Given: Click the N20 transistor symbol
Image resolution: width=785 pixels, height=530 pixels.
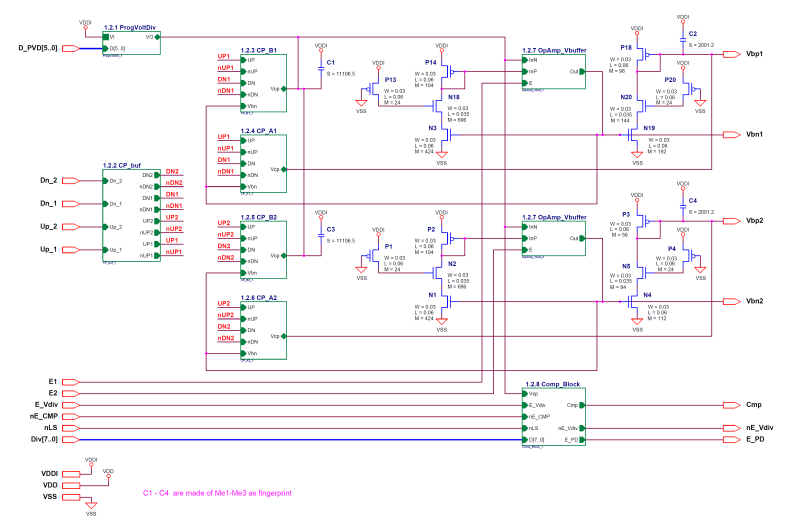Looking at the screenshot, I should coord(642,106).
